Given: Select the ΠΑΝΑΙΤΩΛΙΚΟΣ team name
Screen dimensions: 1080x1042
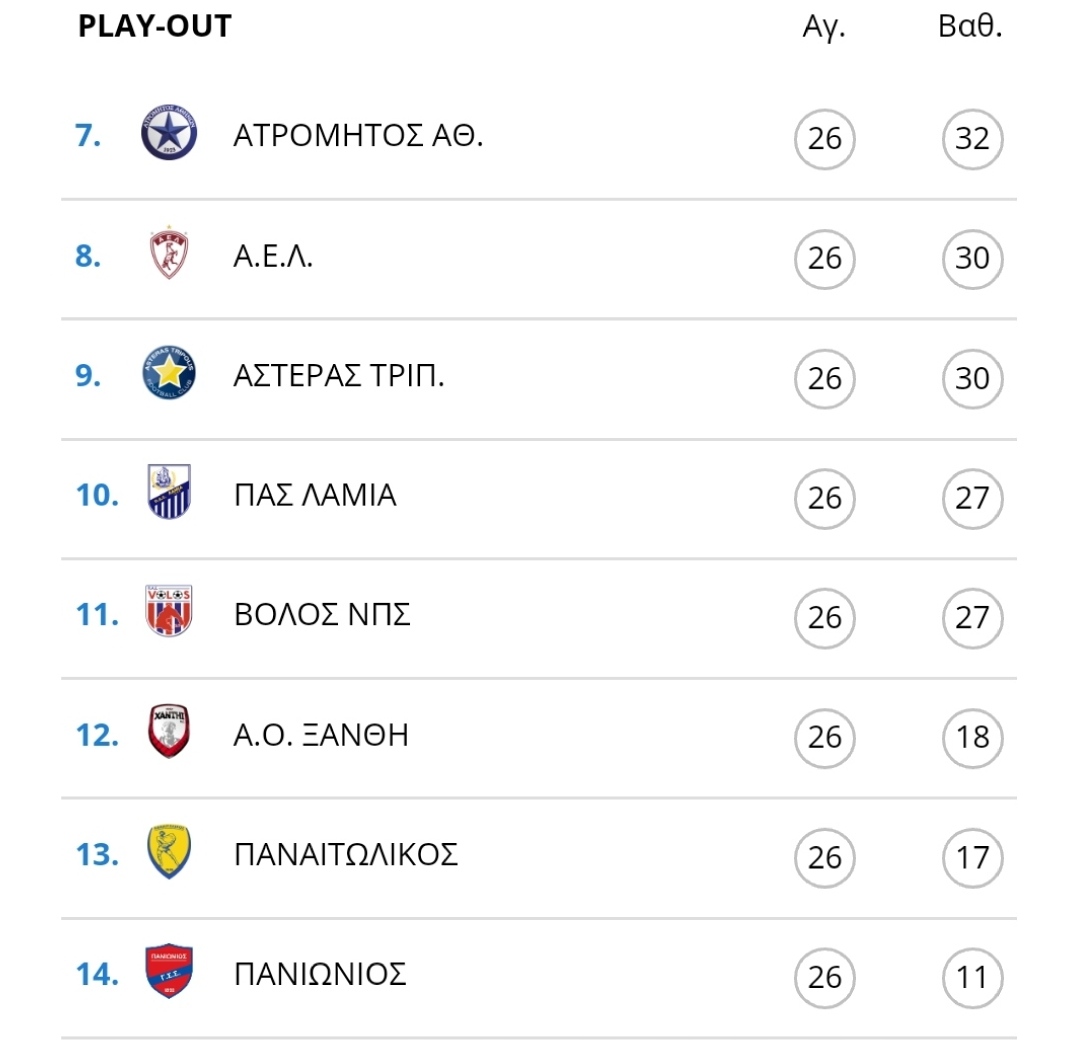Looking at the screenshot, I should pyautogui.click(x=346, y=855).
